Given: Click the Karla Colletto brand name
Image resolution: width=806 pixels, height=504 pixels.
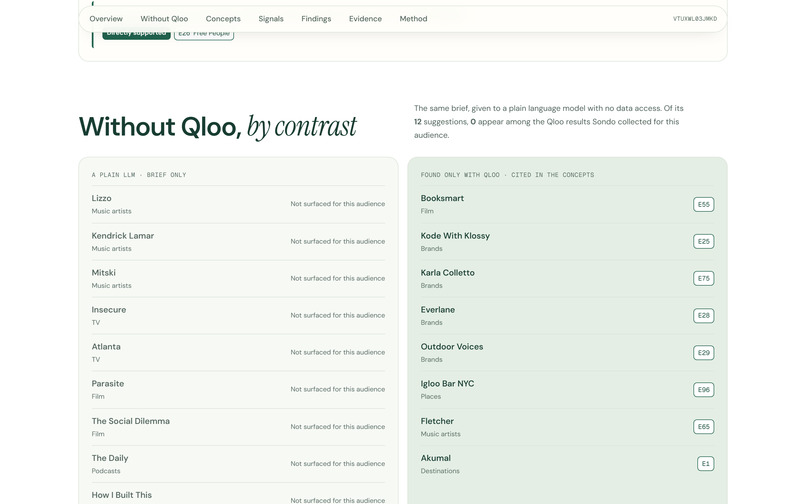Looking at the screenshot, I should tap(447, 273).
